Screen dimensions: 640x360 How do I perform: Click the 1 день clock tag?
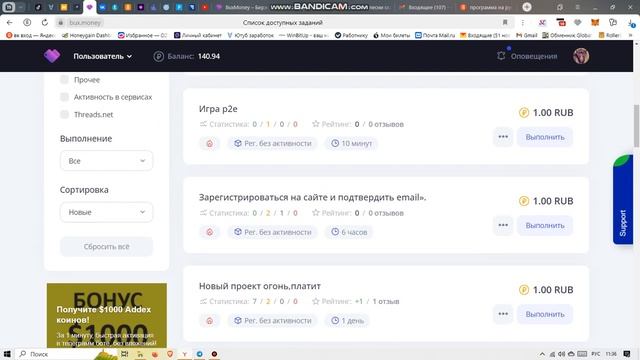347,321
